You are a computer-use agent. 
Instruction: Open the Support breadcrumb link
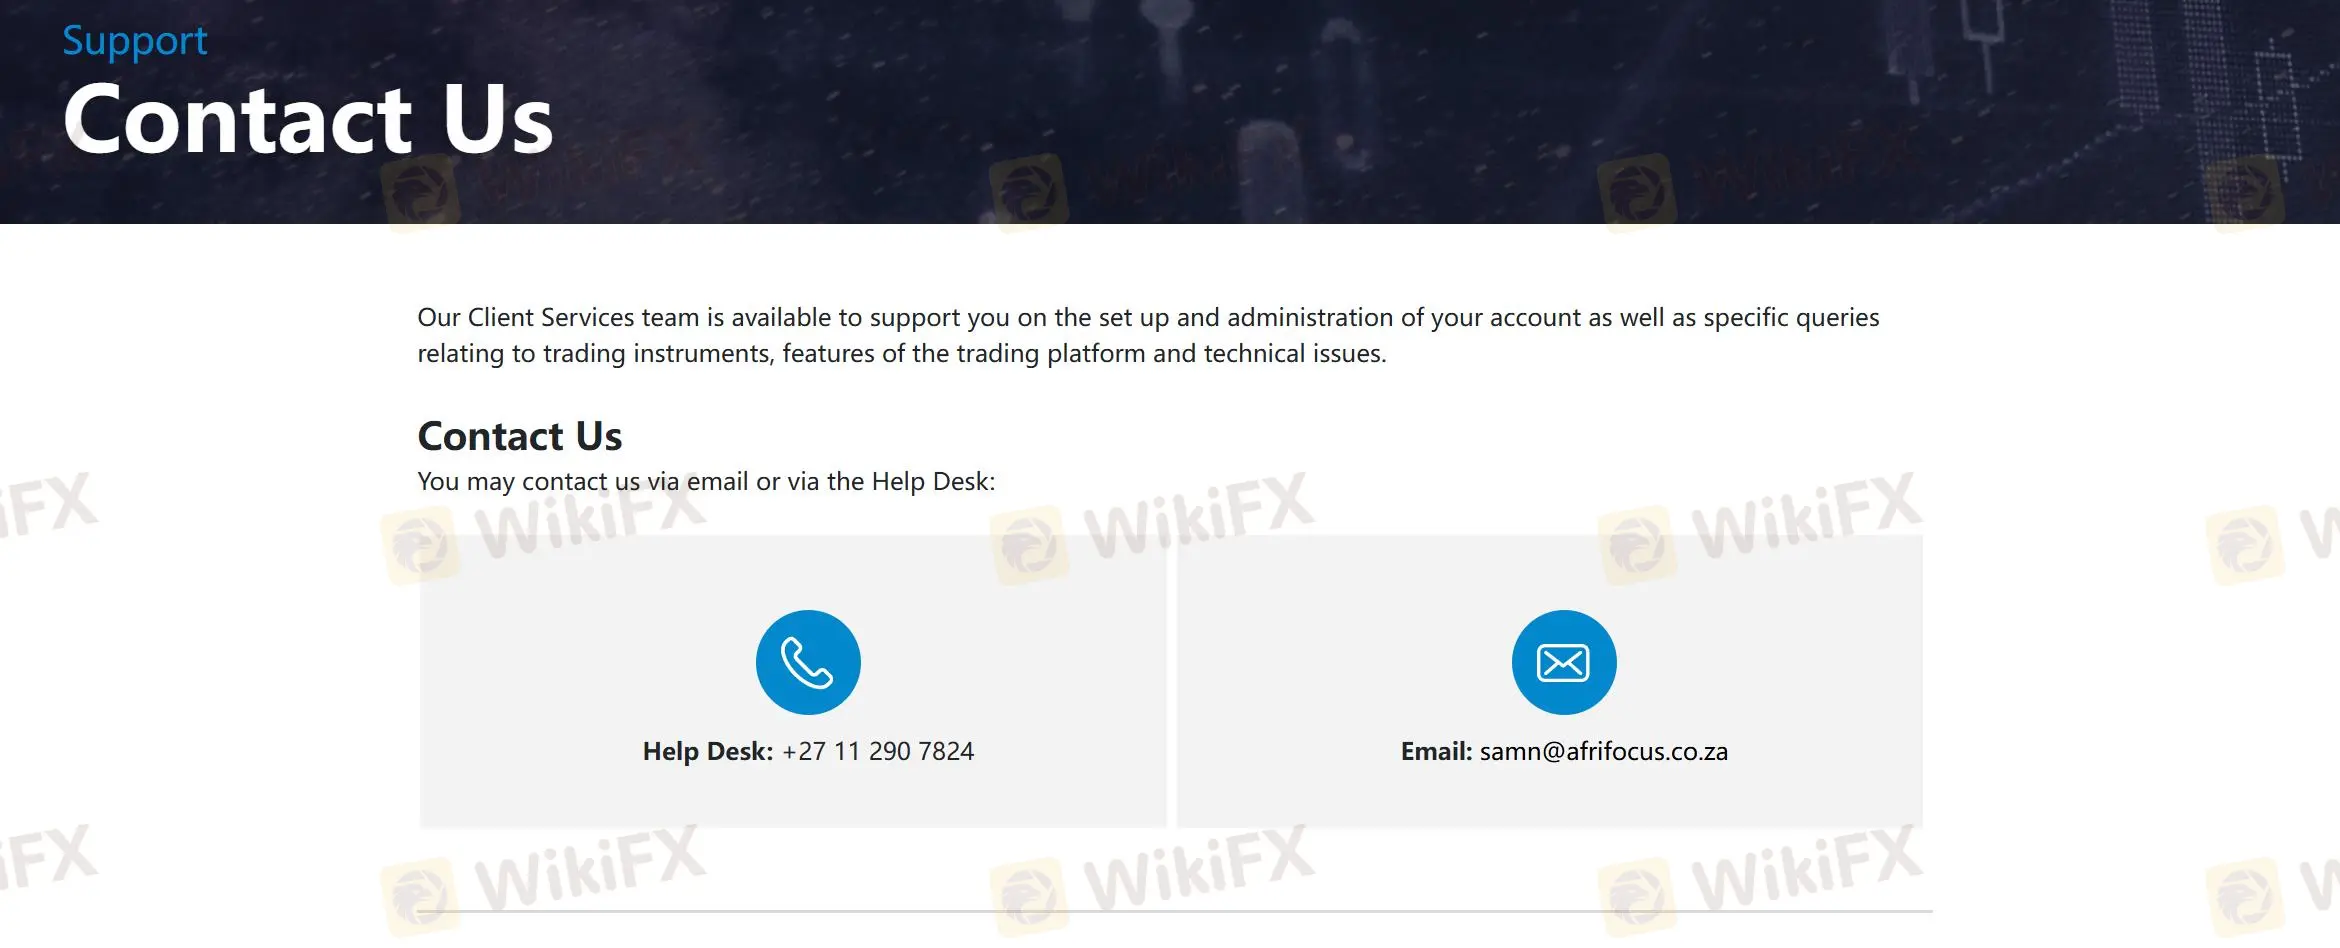[x=135, y=41]
